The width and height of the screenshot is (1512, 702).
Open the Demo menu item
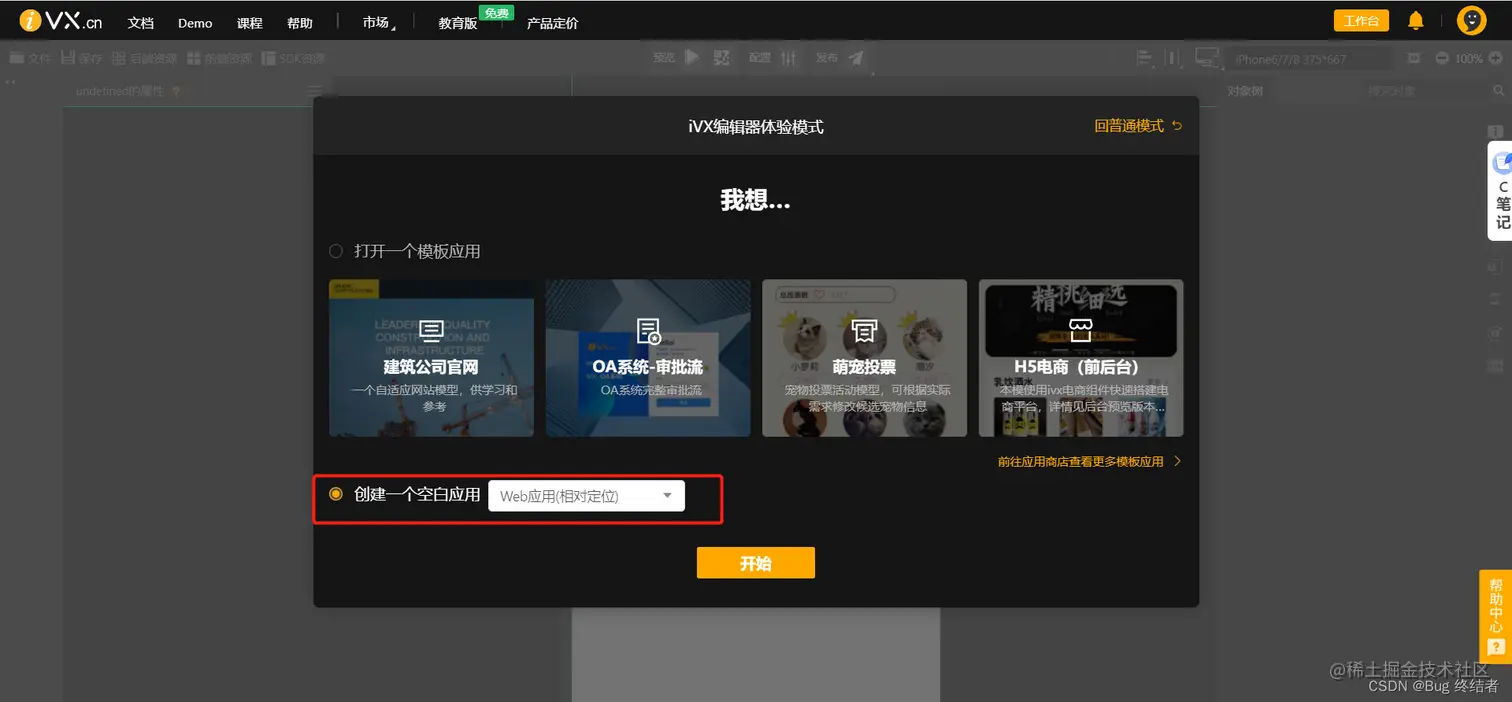click(x=195, y=23)
